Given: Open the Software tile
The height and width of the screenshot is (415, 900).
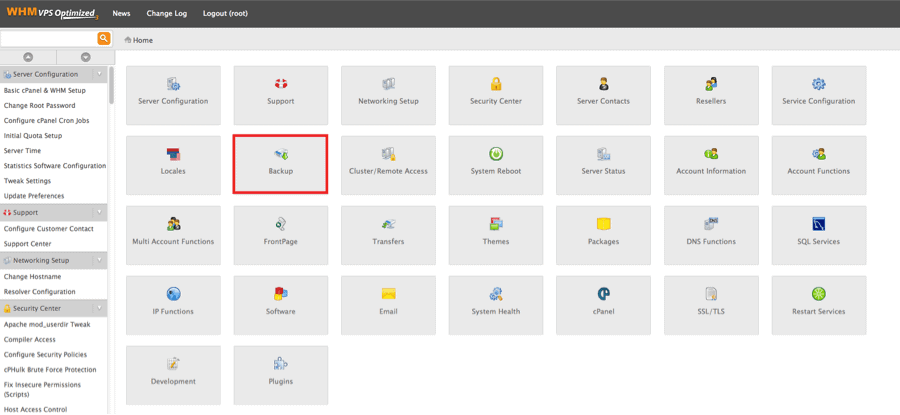Looking at the screenshot, I should point(281,305).
